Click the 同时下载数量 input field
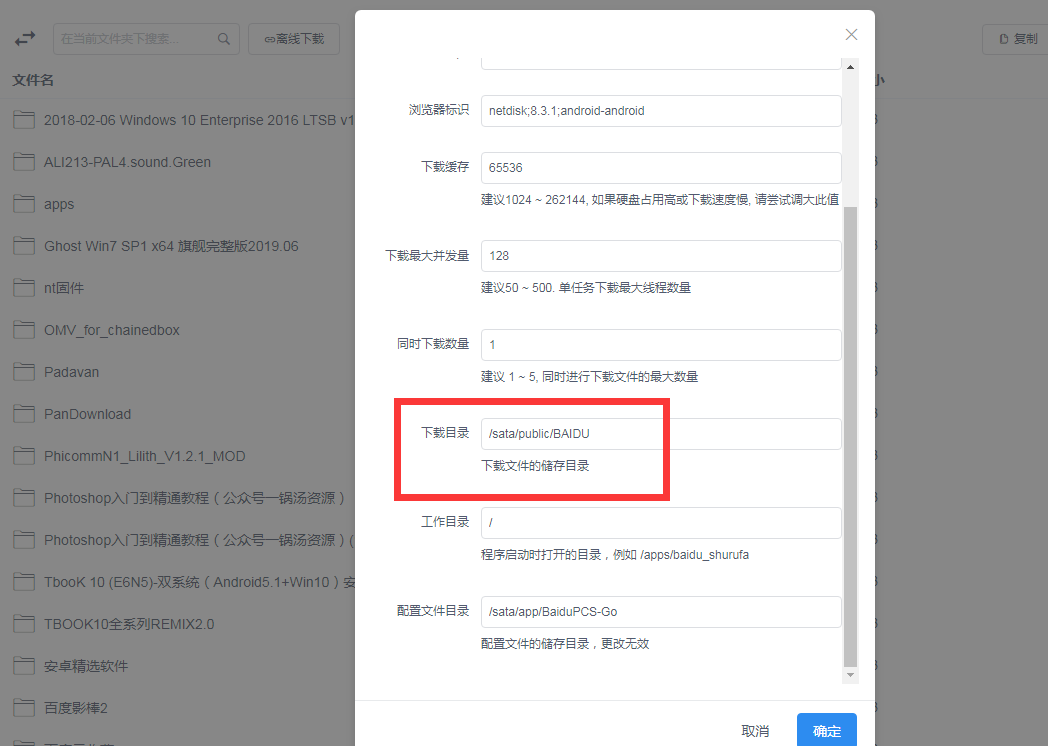The height and width of the screenshot is (746, 1048). point(660,345)
